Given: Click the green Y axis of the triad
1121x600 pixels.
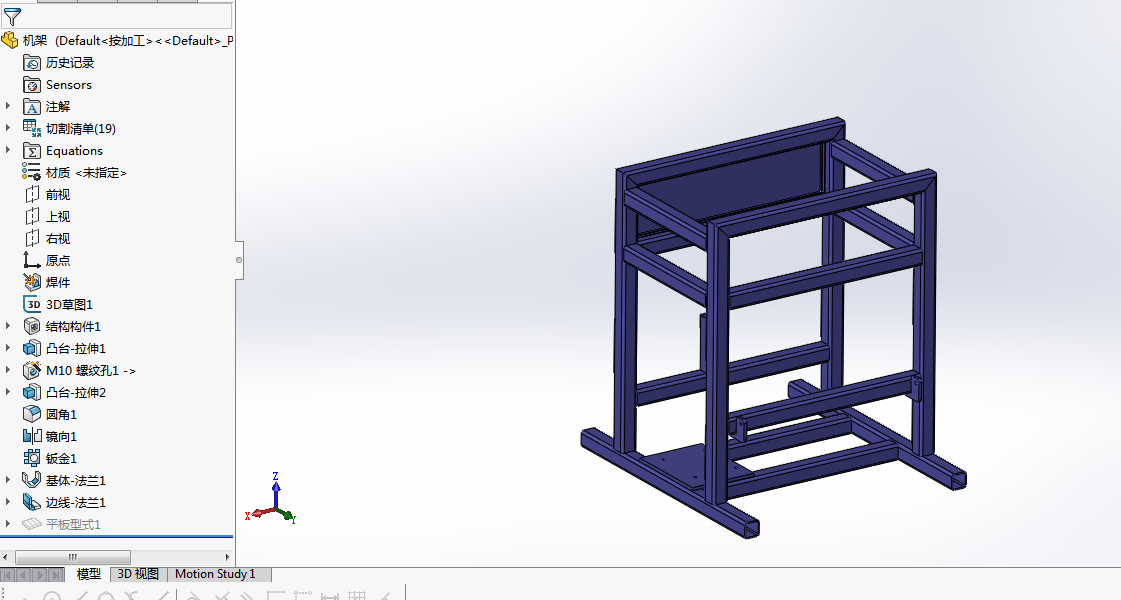Looking at the screenshot, I should (287, 516).
